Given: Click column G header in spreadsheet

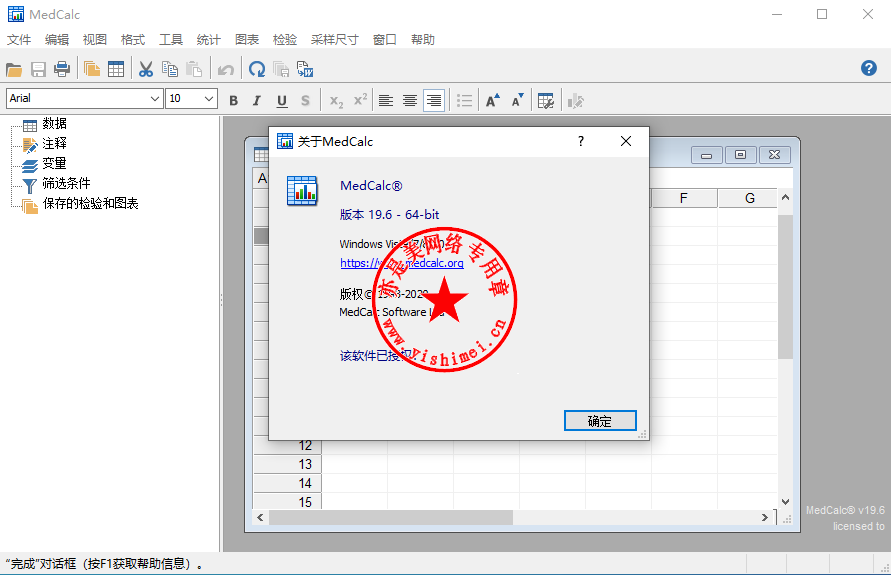Looking at the screenshot, I should click(x=749, y=198).
